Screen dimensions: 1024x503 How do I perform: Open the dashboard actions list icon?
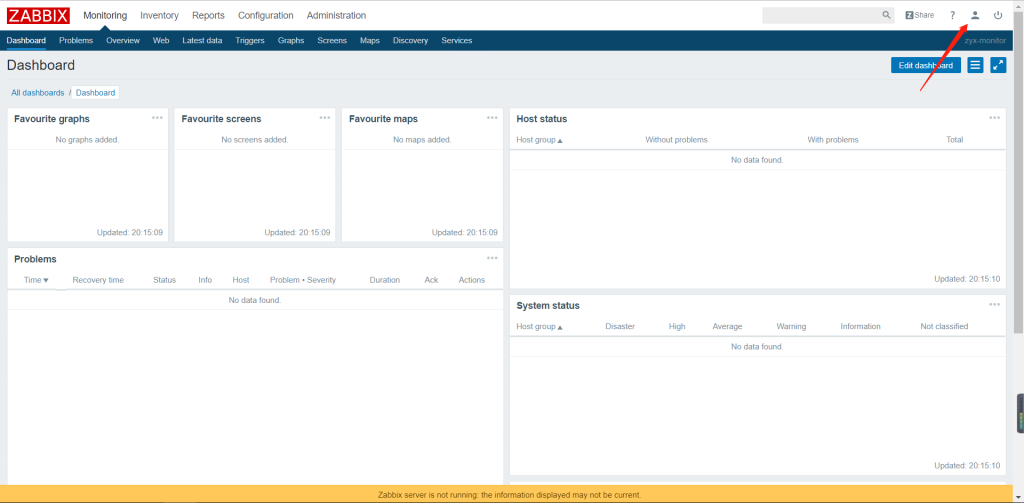pos(975,65)
